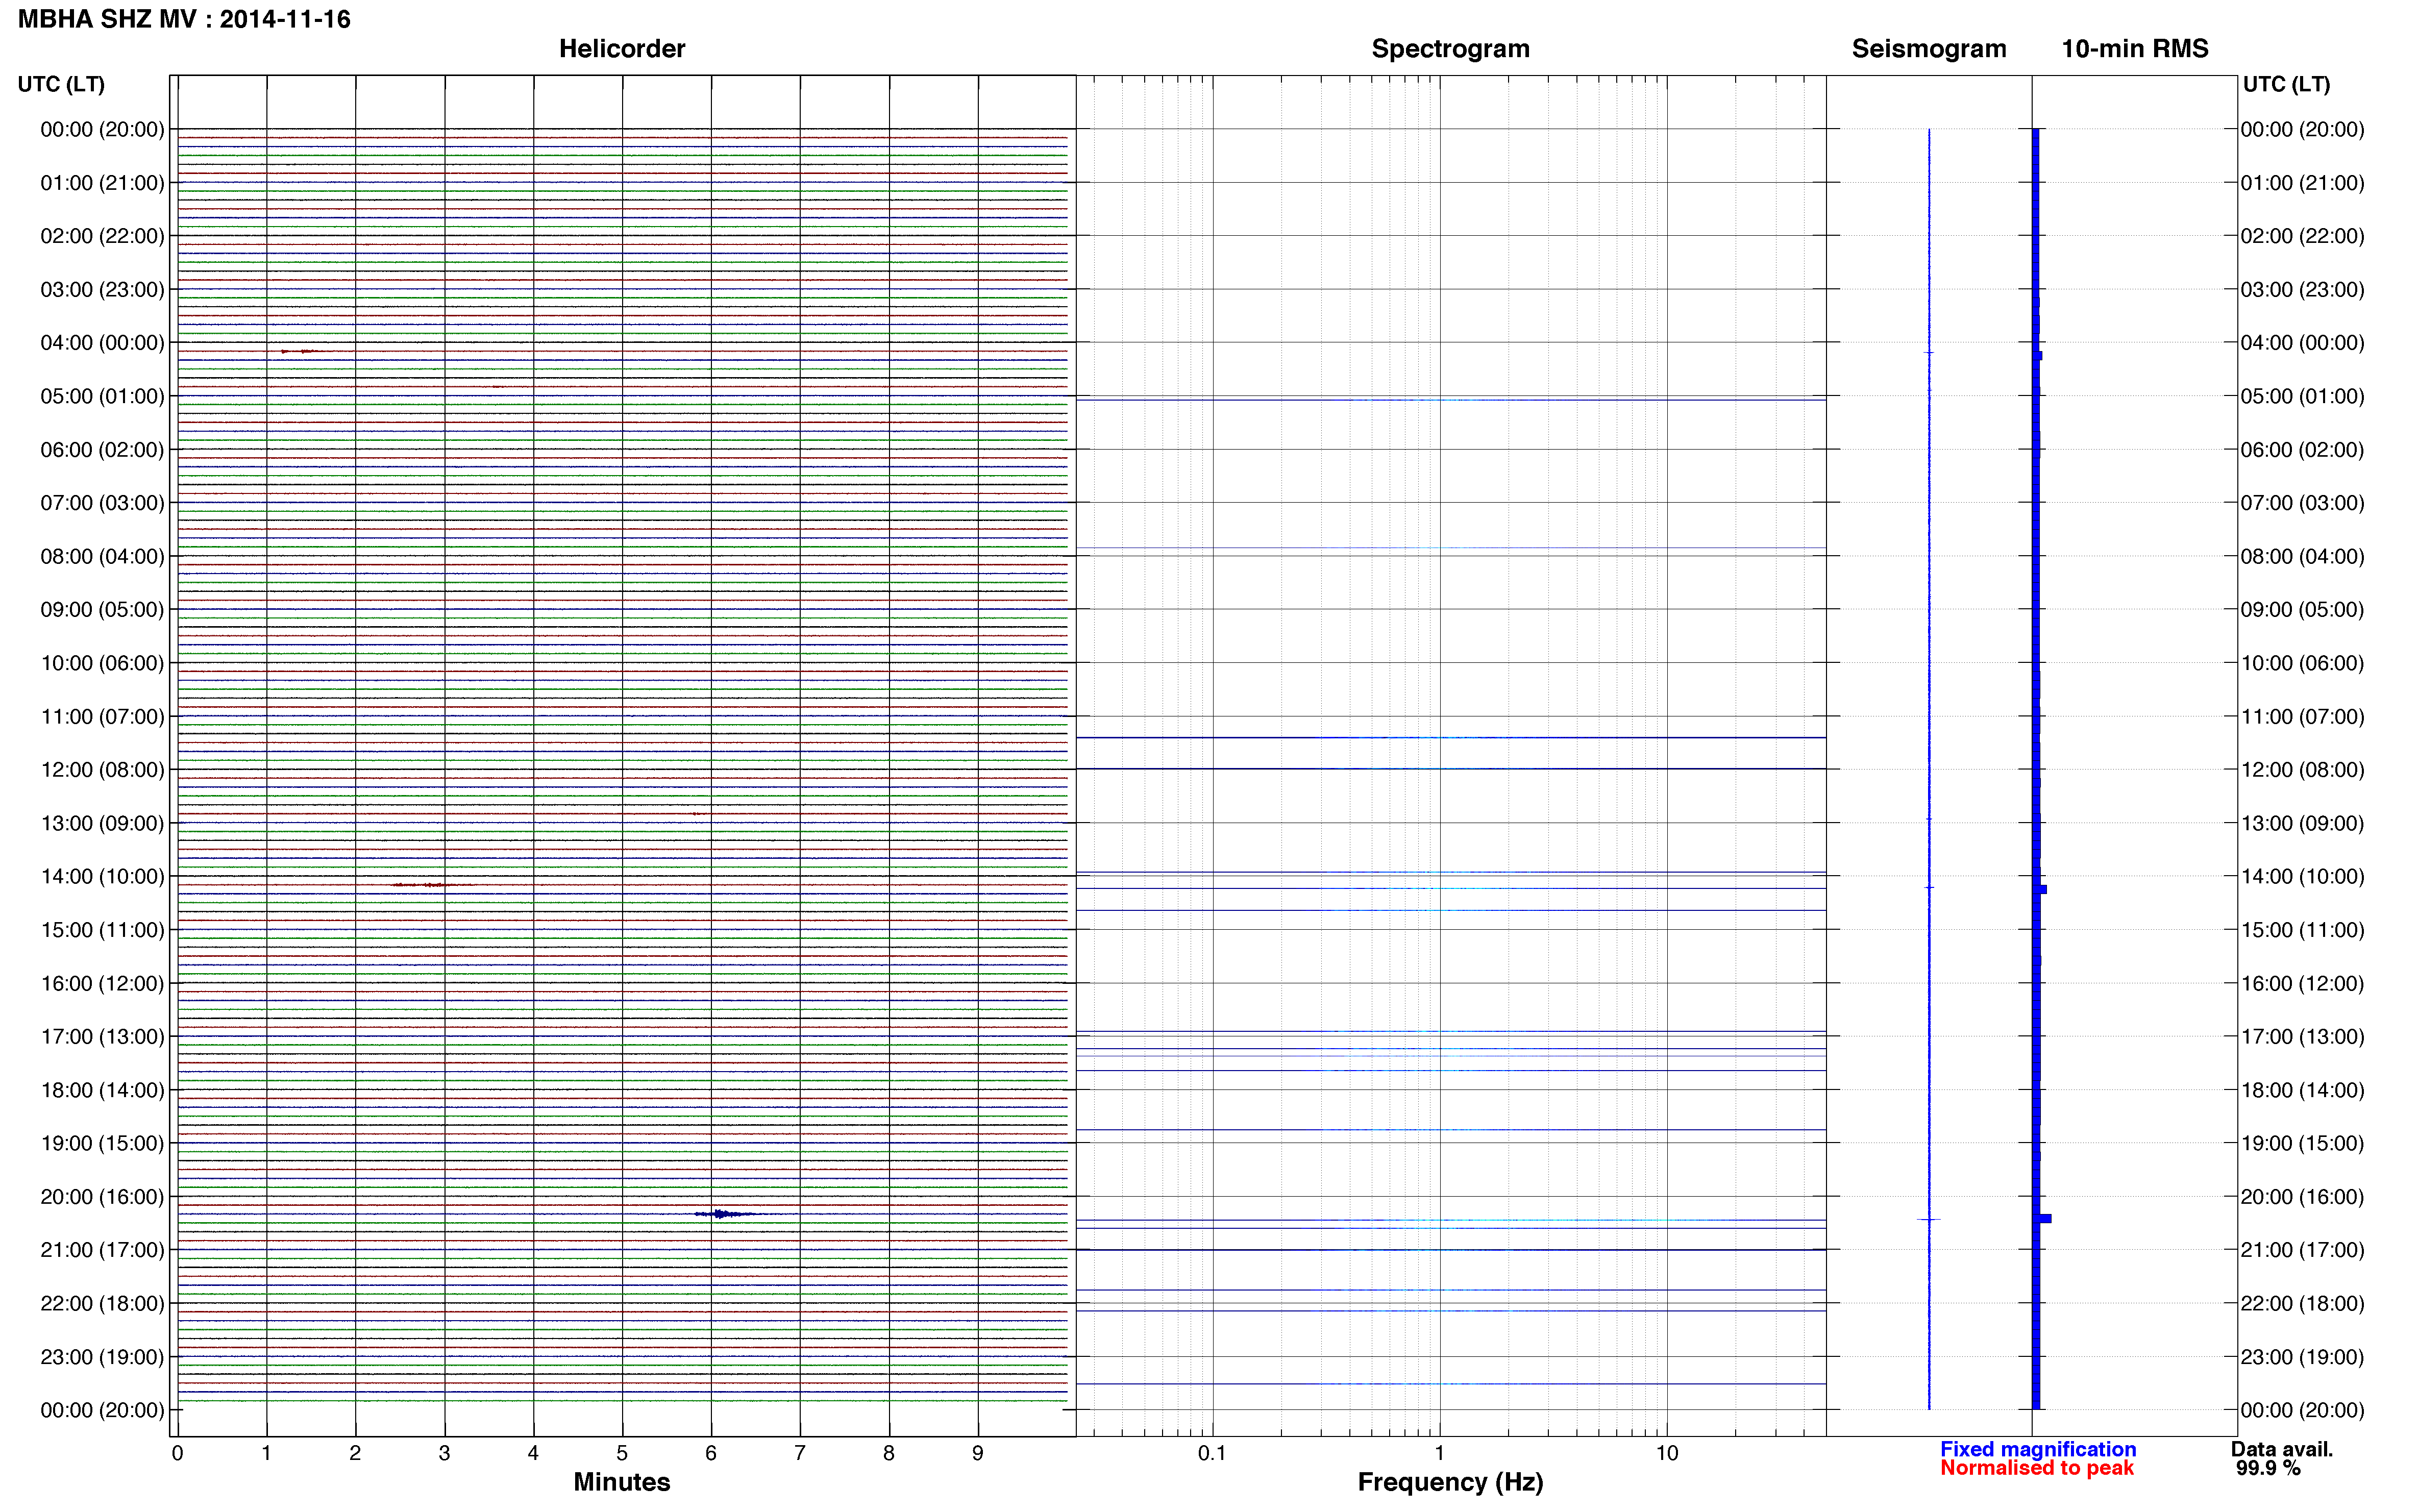Click the left 04:00 (00:00) time label

(102, 343)
